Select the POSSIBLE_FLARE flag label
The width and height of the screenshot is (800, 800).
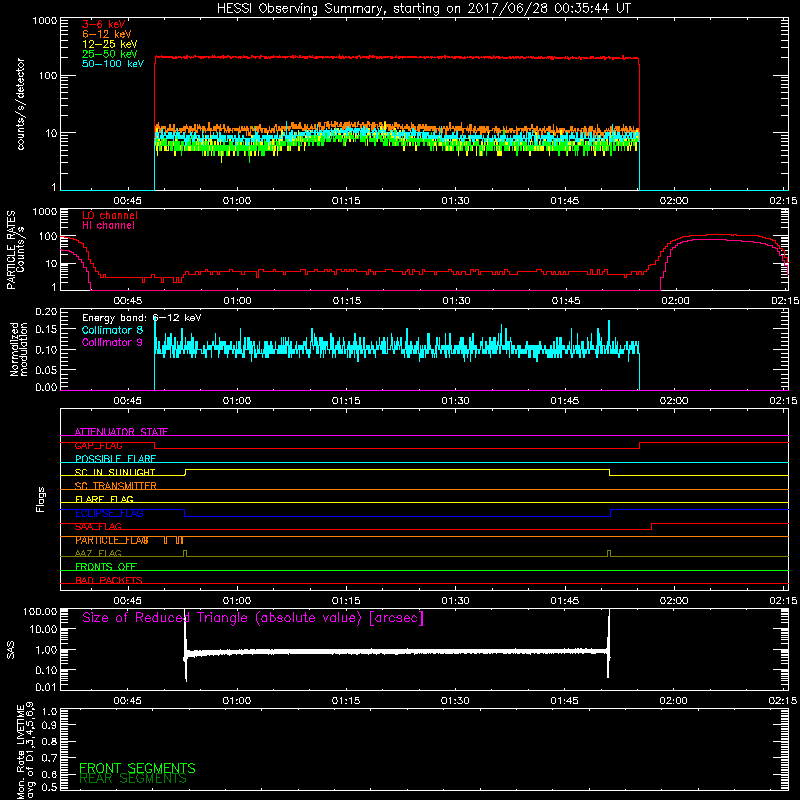pyautogui.click(x=115, y=459)
